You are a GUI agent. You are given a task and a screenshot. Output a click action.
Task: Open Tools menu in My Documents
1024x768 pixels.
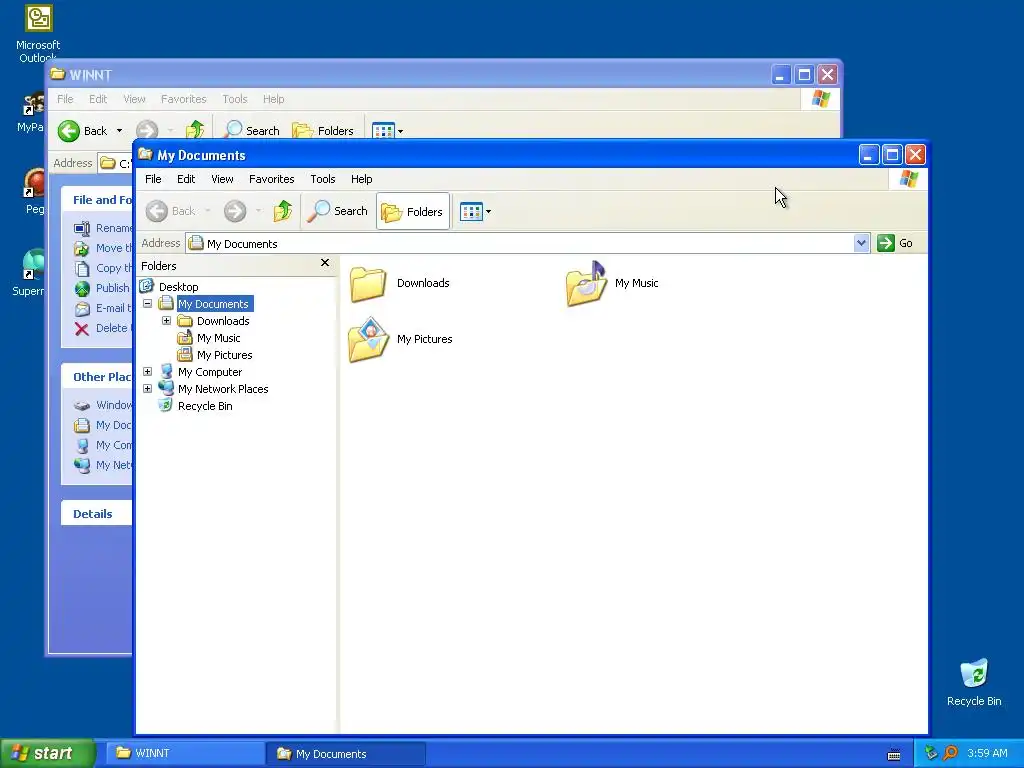coord(323,179)
